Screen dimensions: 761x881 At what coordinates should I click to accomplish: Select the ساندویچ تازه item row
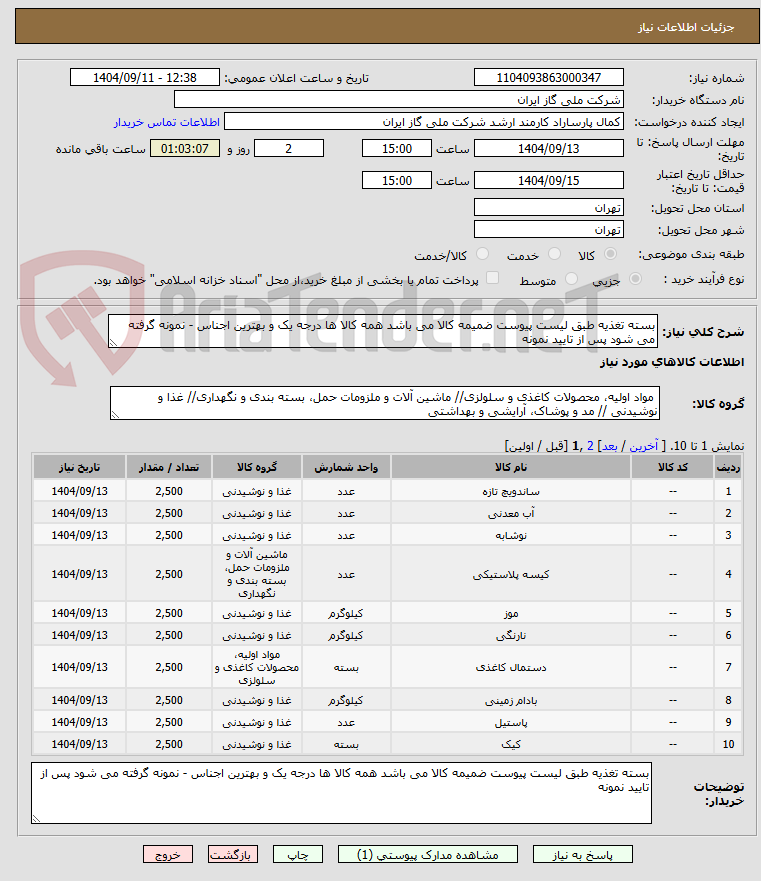[387, 491]
